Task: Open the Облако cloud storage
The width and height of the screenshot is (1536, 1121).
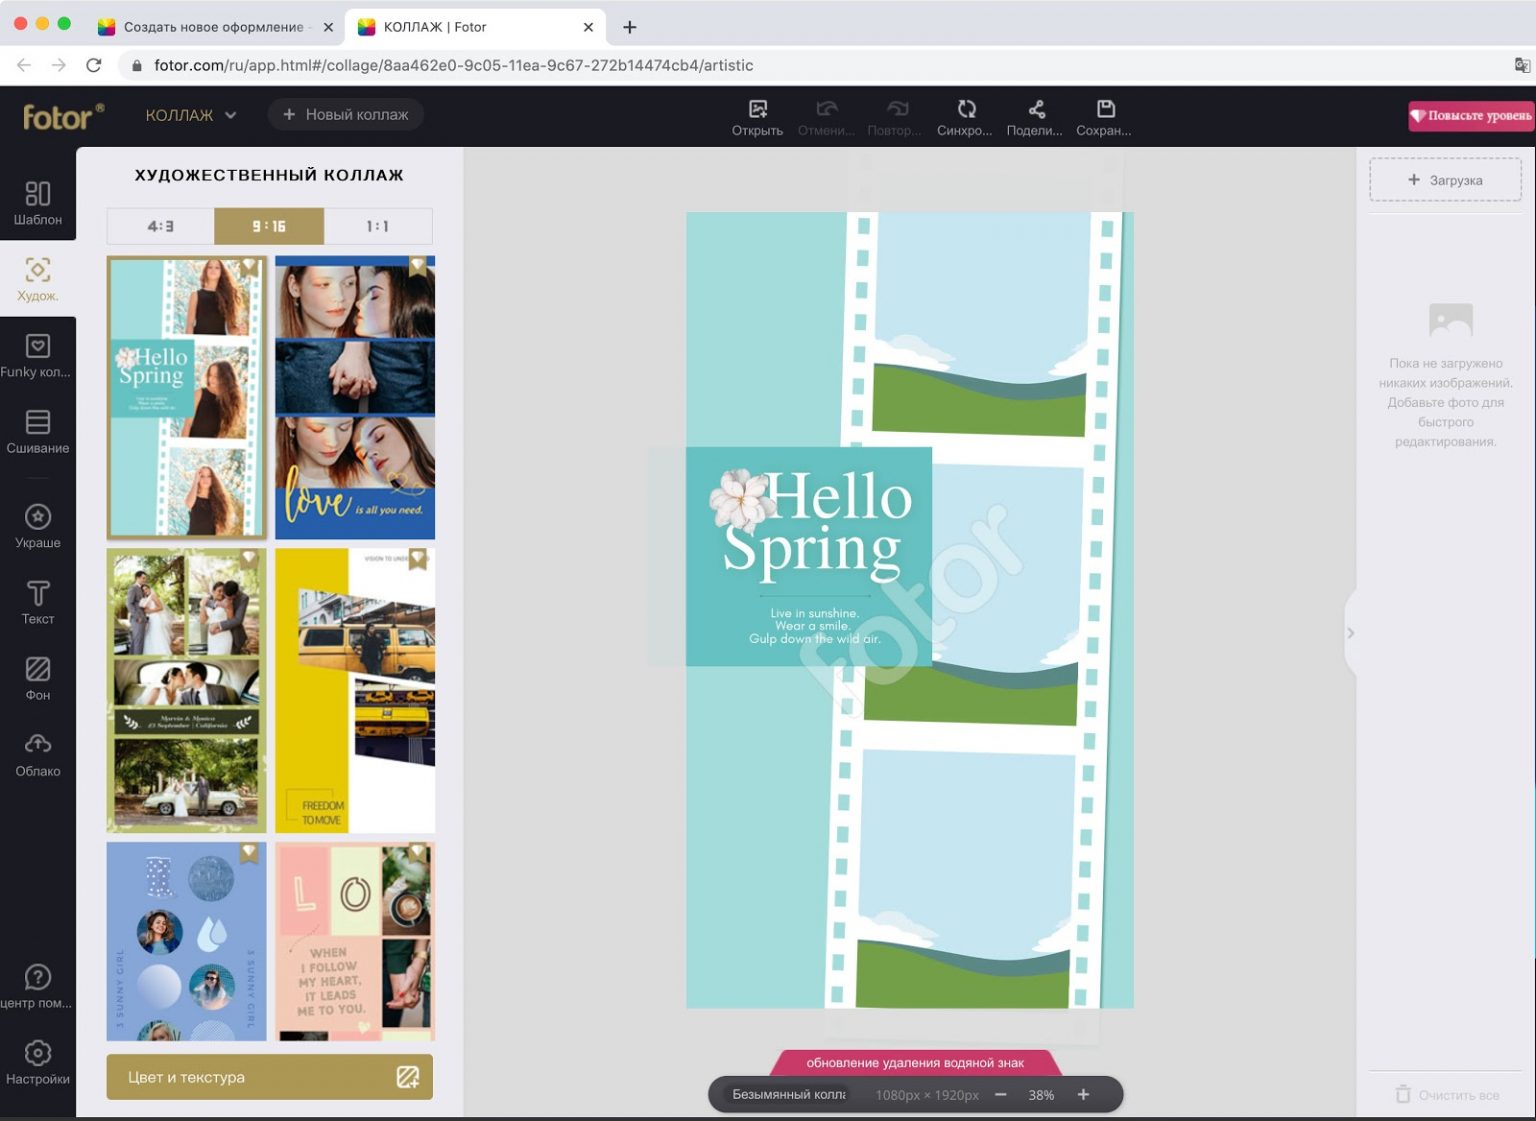Action: (x=37, y=754)
